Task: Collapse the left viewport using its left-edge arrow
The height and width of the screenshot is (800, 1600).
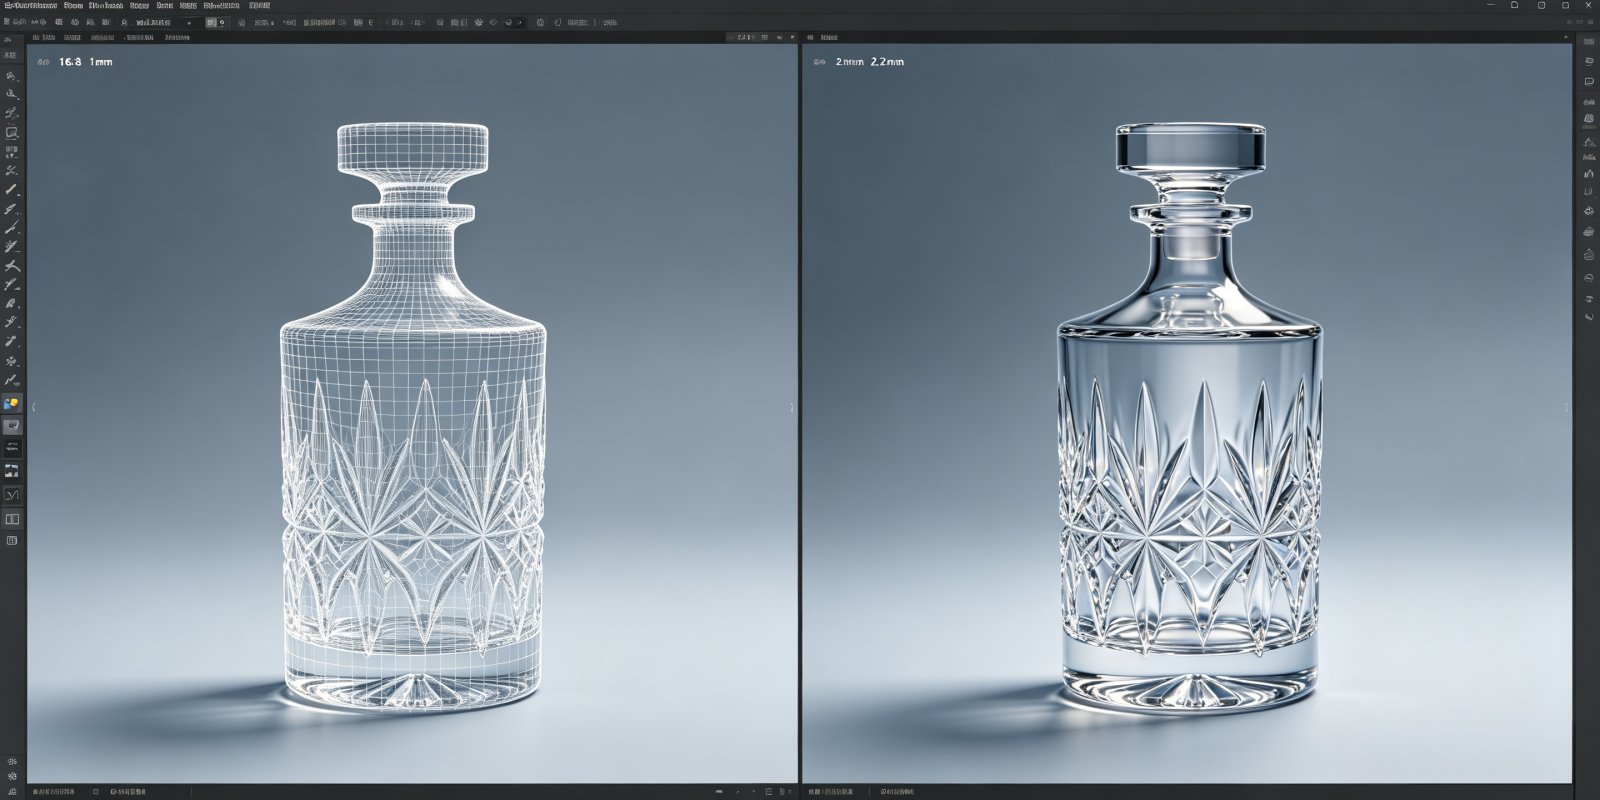Action: coord(33,407)
